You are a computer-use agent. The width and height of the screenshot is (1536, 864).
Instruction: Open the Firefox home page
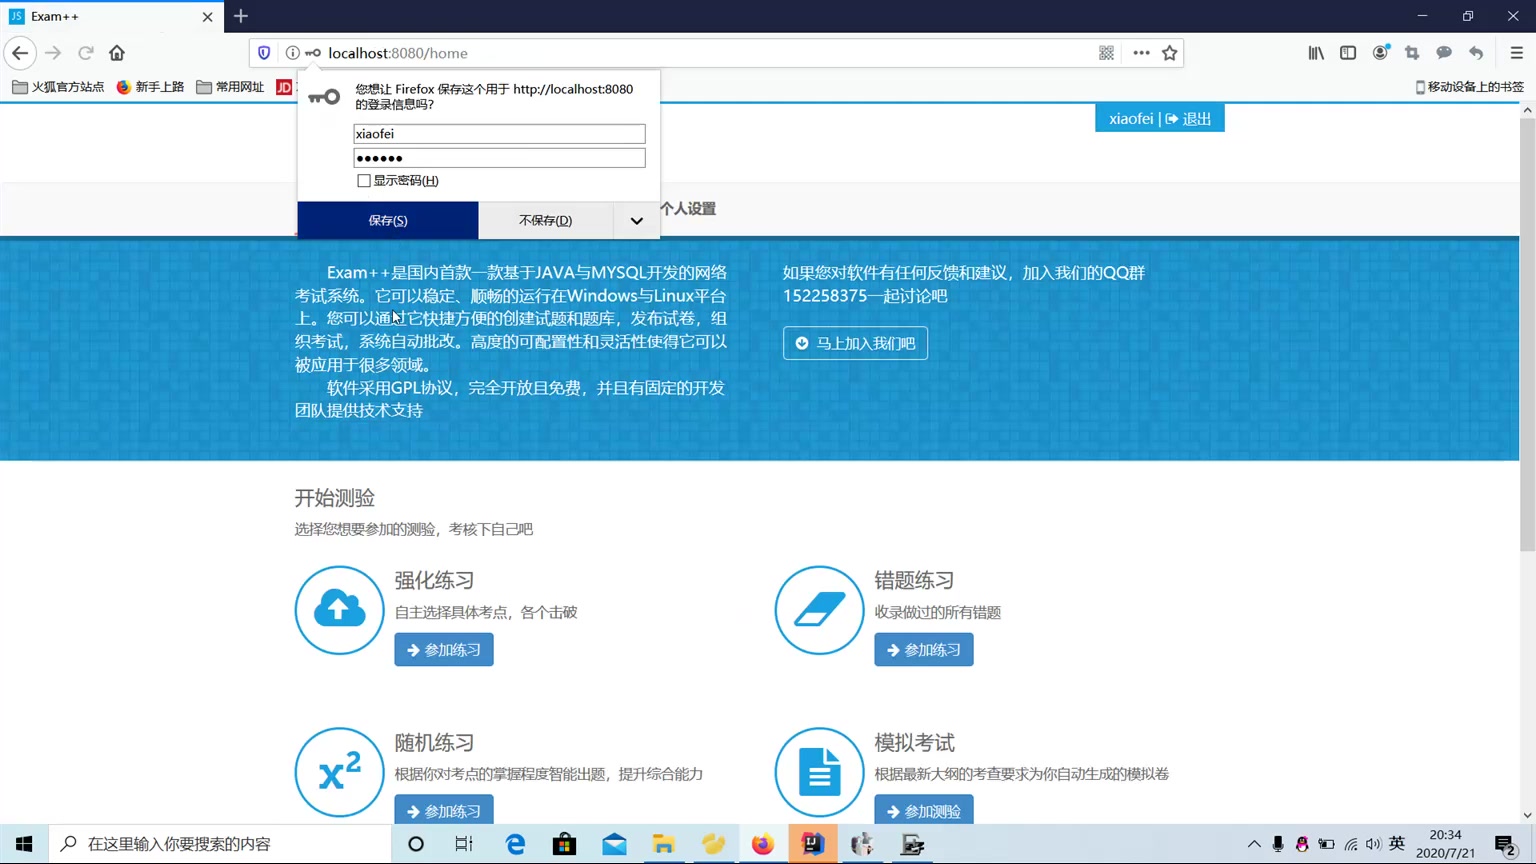coord(117,53)
